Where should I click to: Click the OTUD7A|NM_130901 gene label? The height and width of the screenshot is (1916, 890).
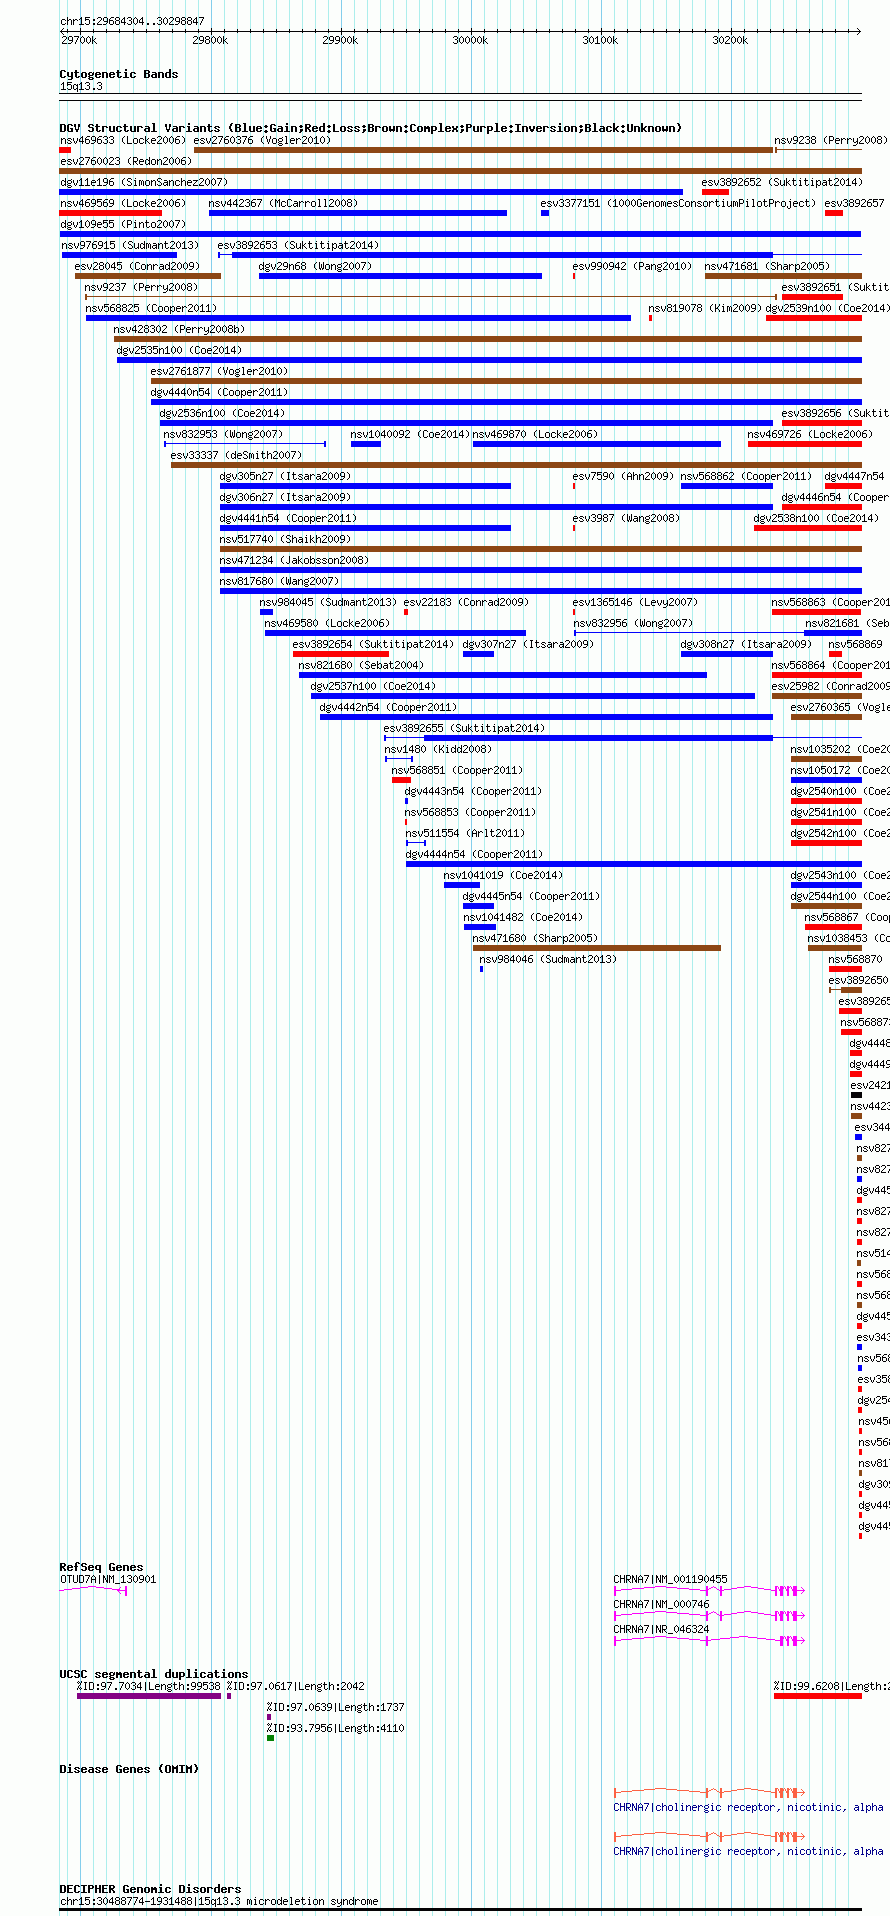point(108,1580)
